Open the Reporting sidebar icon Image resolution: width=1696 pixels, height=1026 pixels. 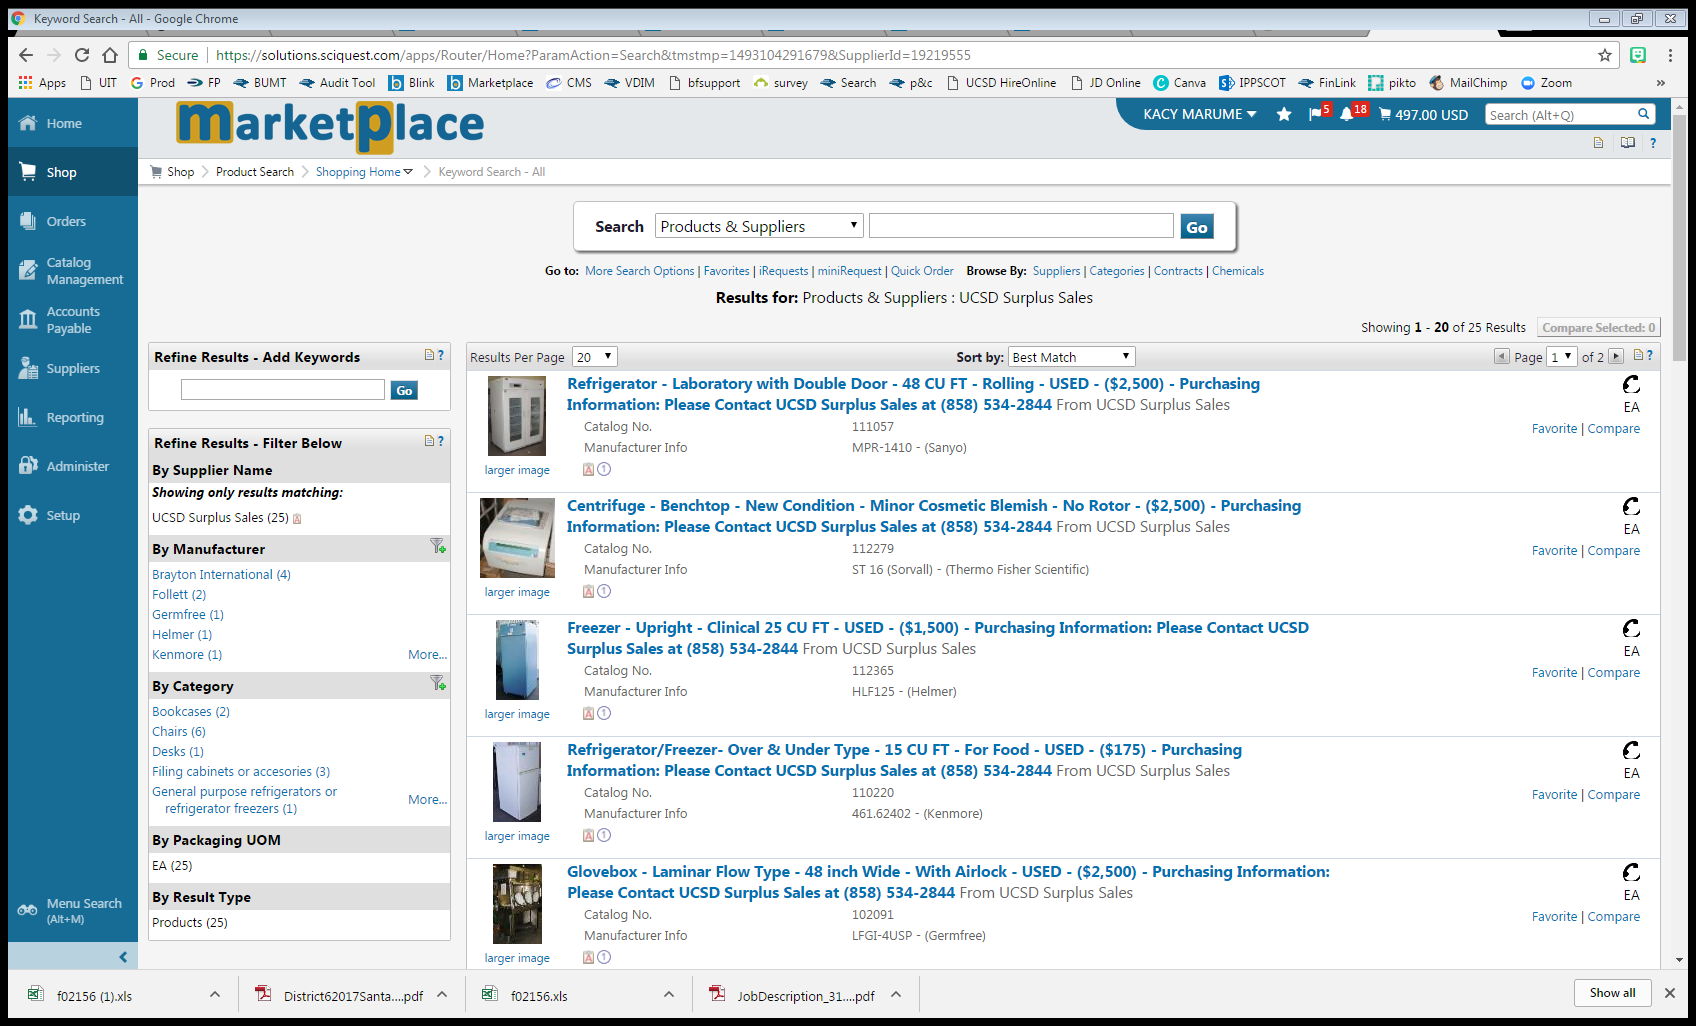pyautogui.click(x=28, y=417)
